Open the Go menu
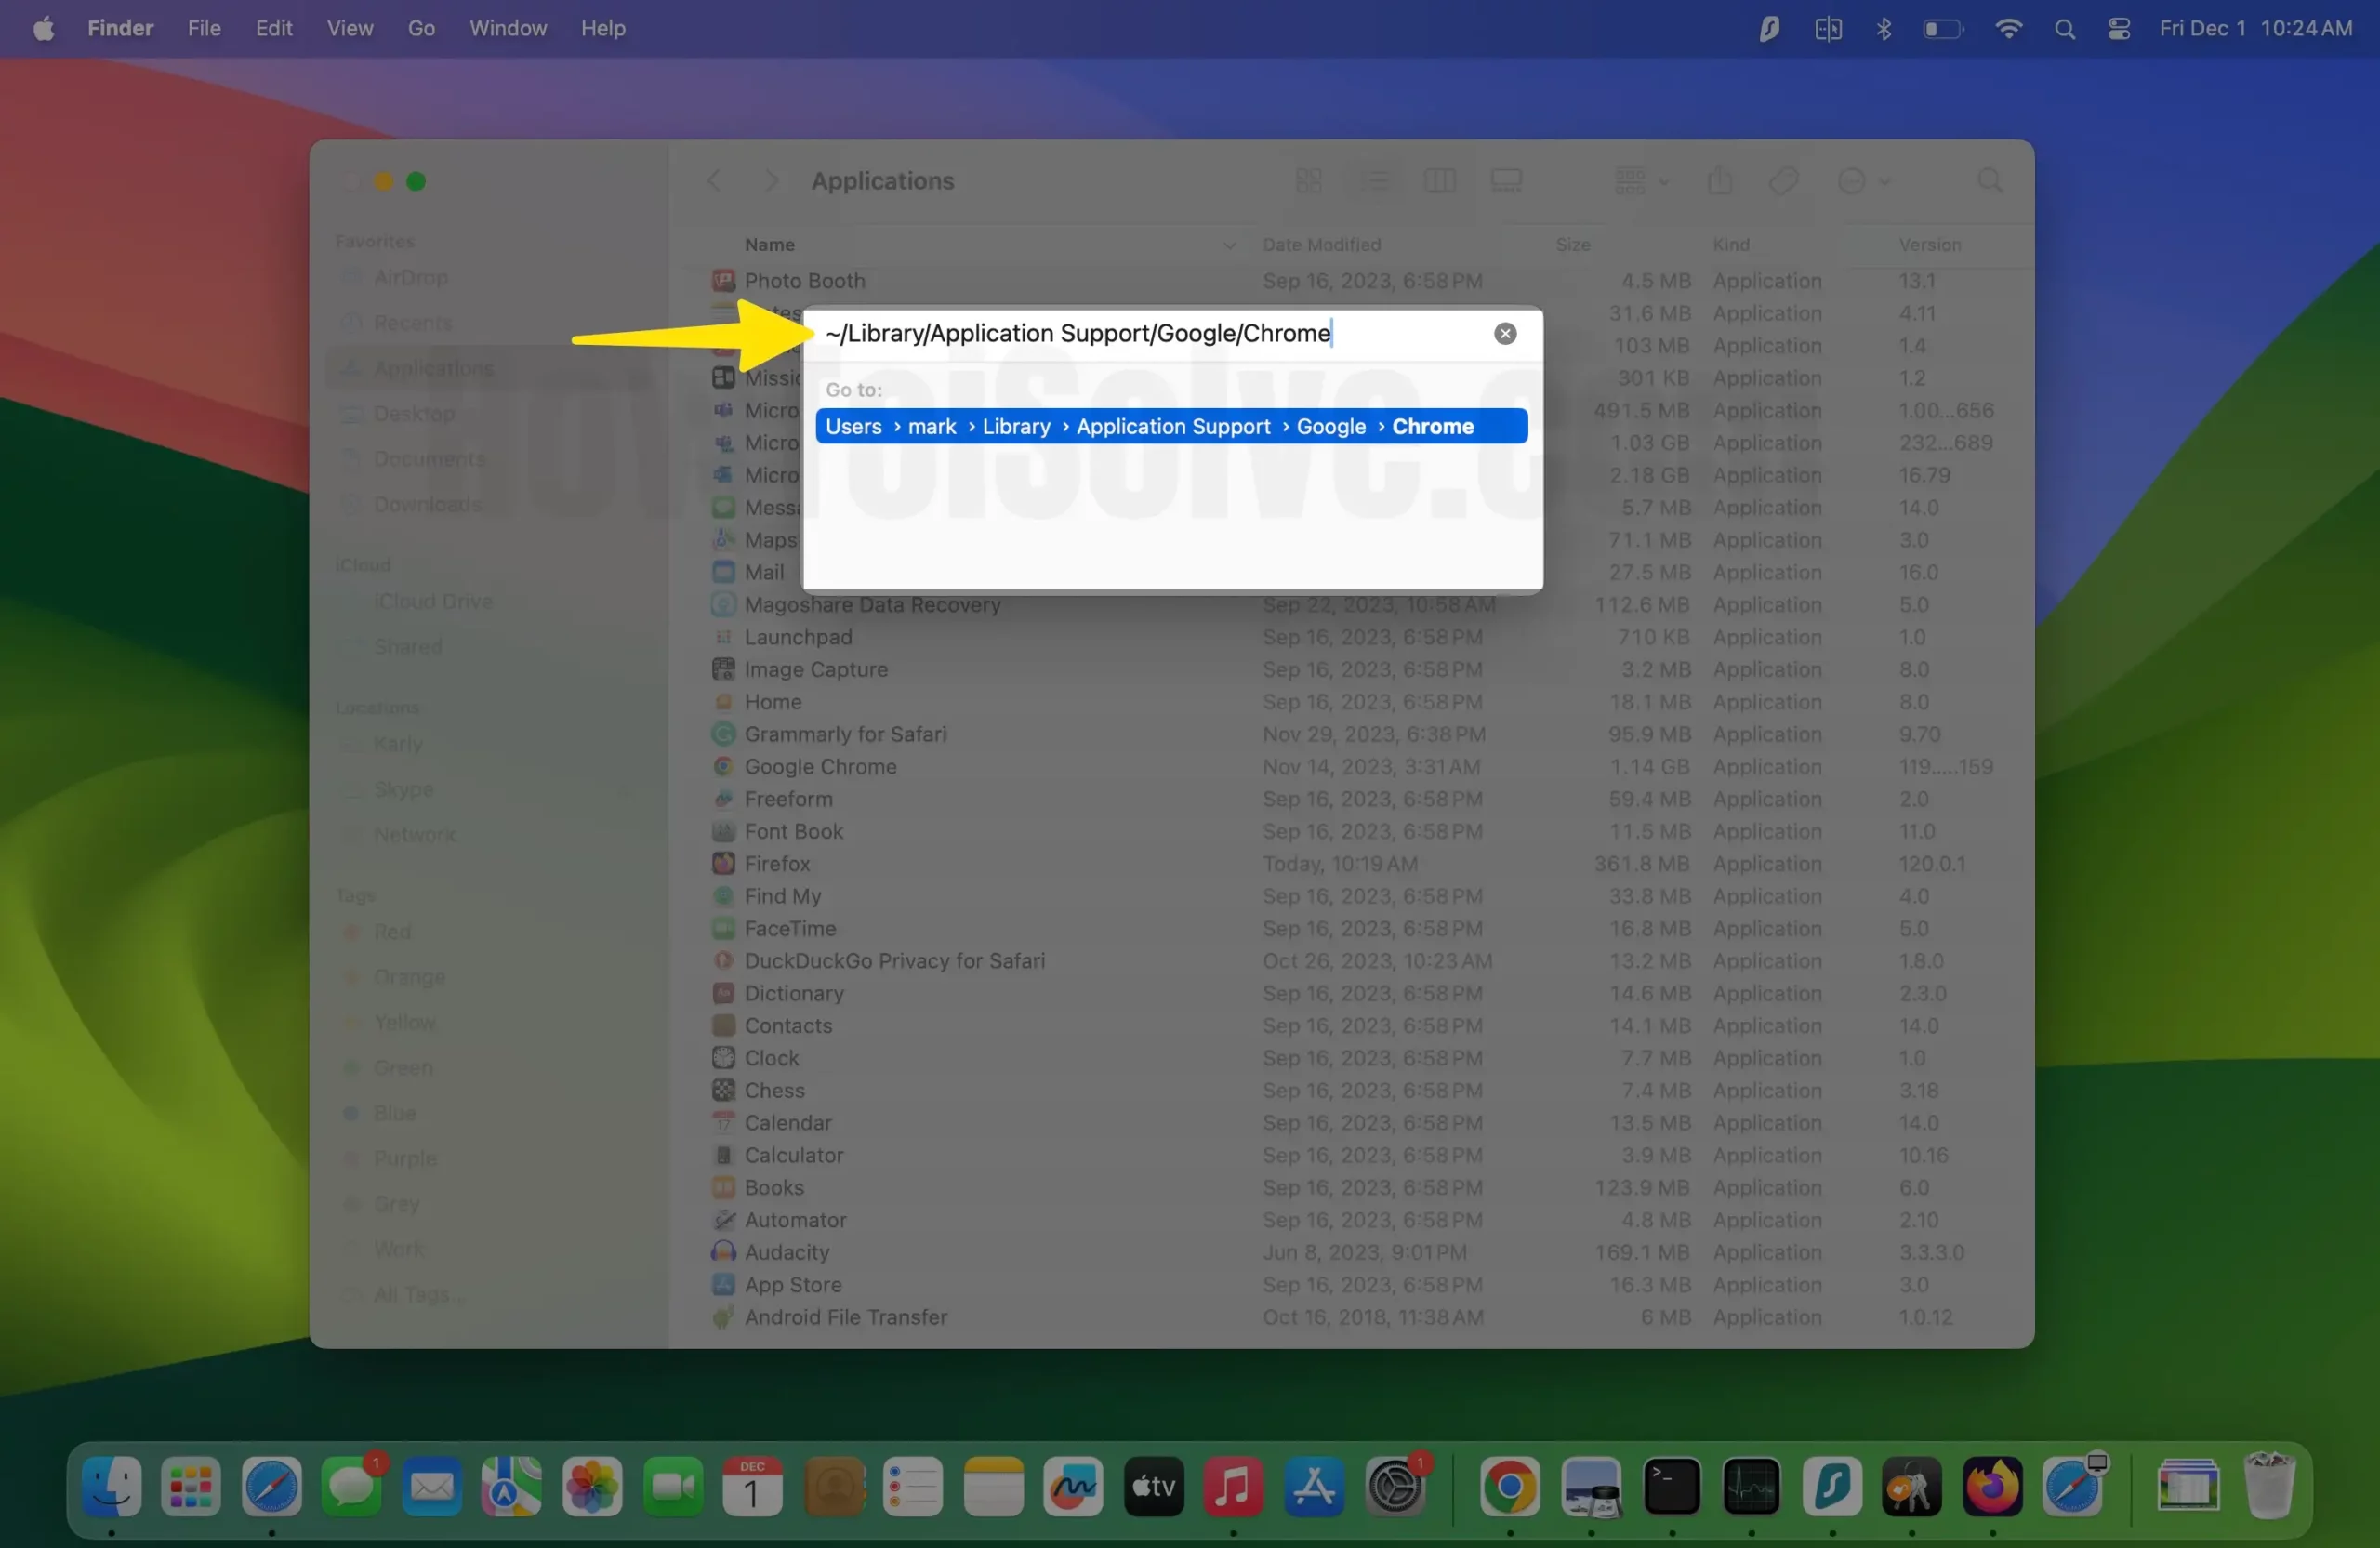The height and width of the screenshot is (1548, 2380). pyautogui.click(x=421, y=28)
